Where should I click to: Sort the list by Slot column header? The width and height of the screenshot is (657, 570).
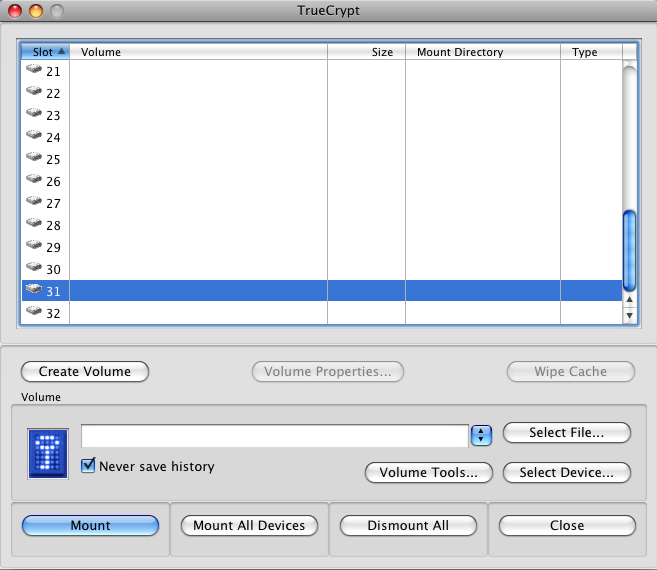coord(45,52)
